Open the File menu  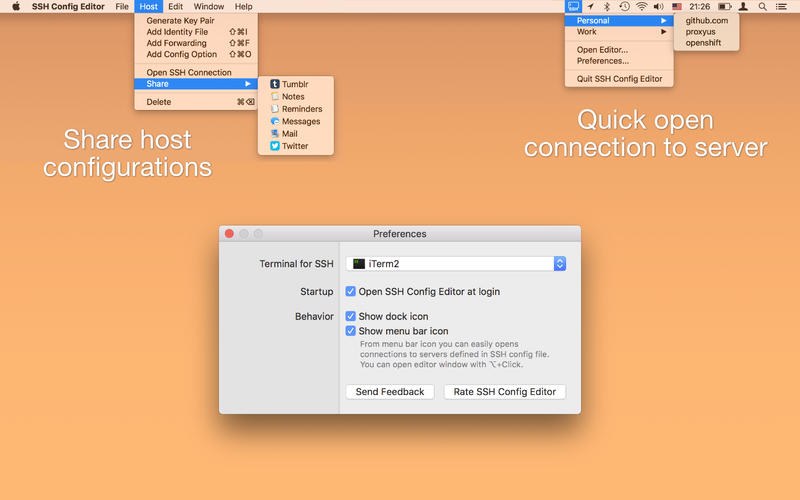(x=122, y=7)
